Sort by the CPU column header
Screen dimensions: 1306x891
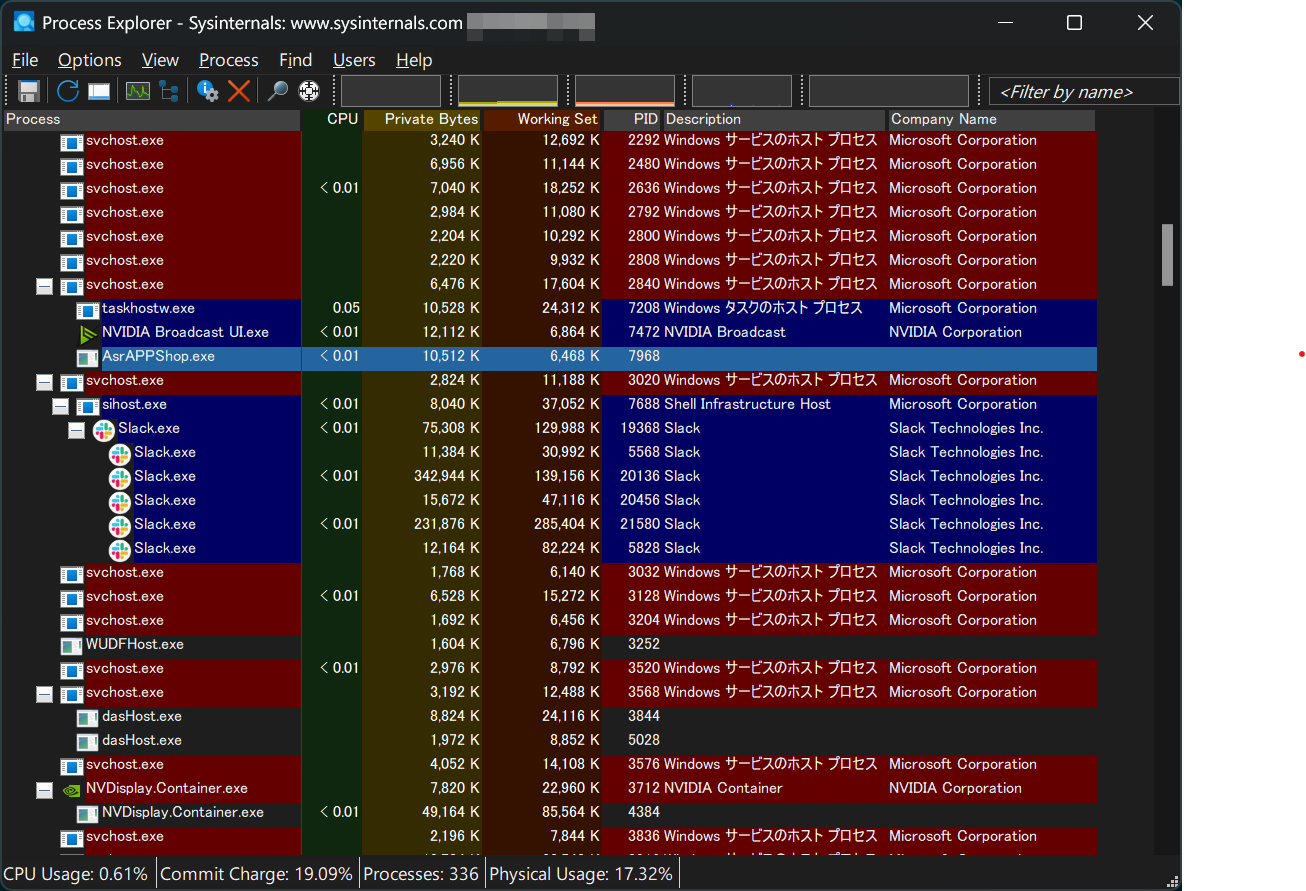coord(332,119)
